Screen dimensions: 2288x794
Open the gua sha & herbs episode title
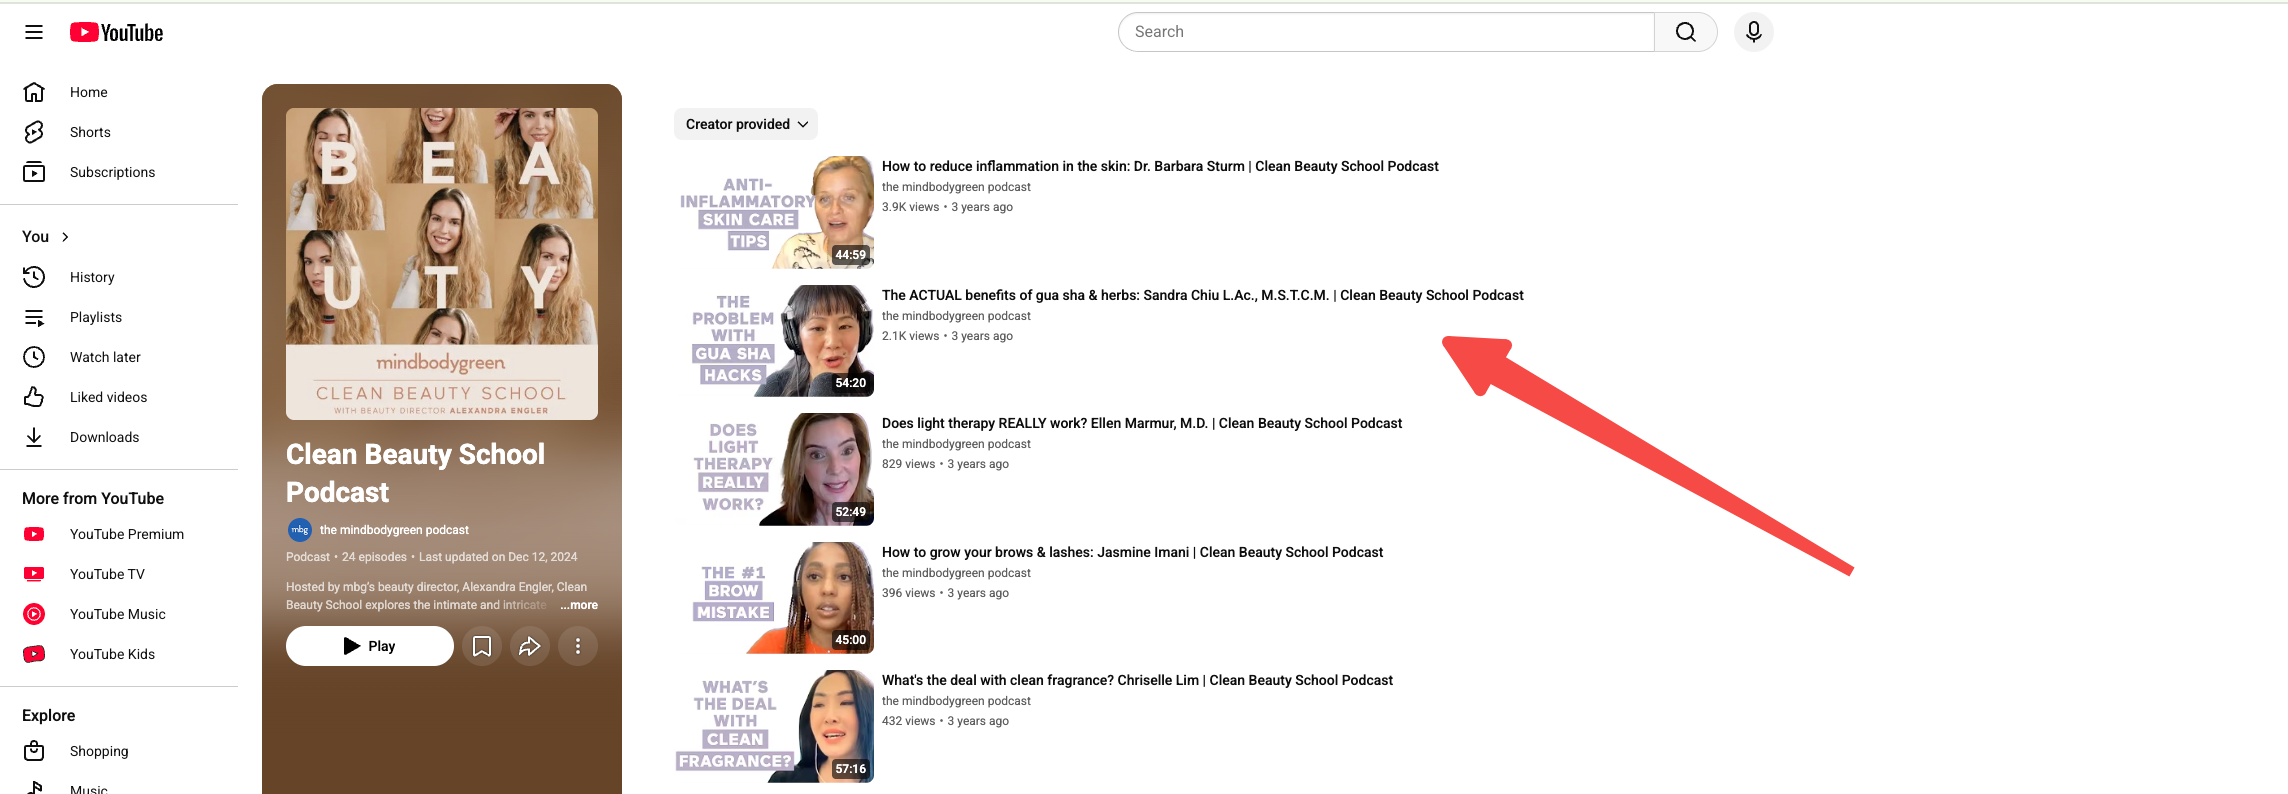click(1203, 295)
